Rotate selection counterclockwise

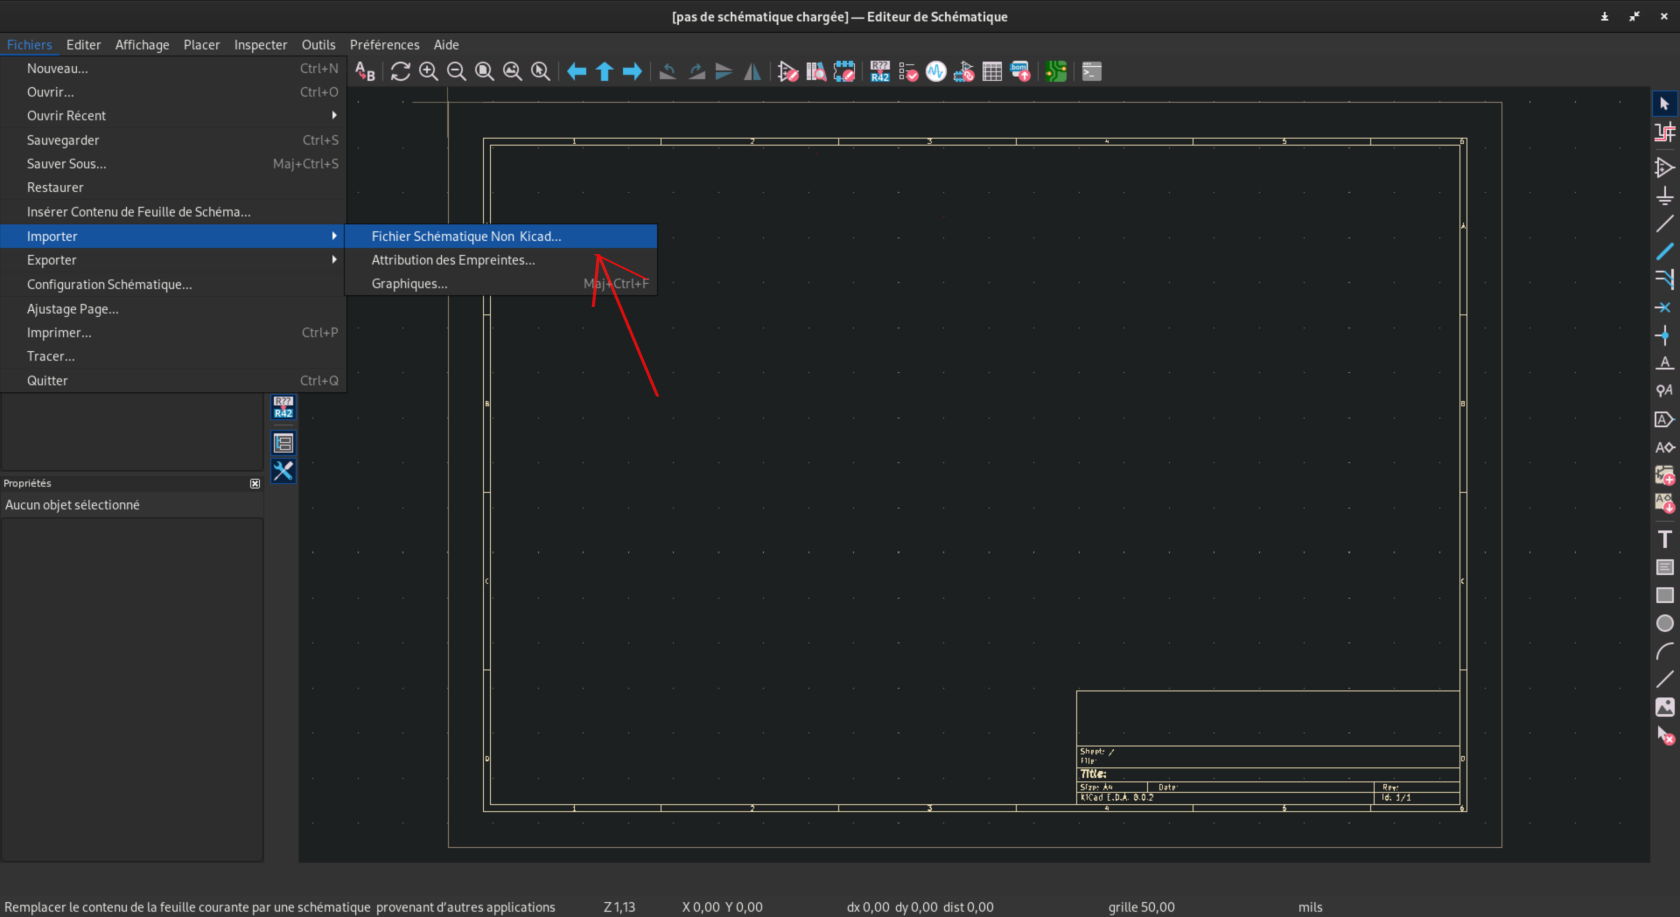pyautogui.click(x=668, y=72)
